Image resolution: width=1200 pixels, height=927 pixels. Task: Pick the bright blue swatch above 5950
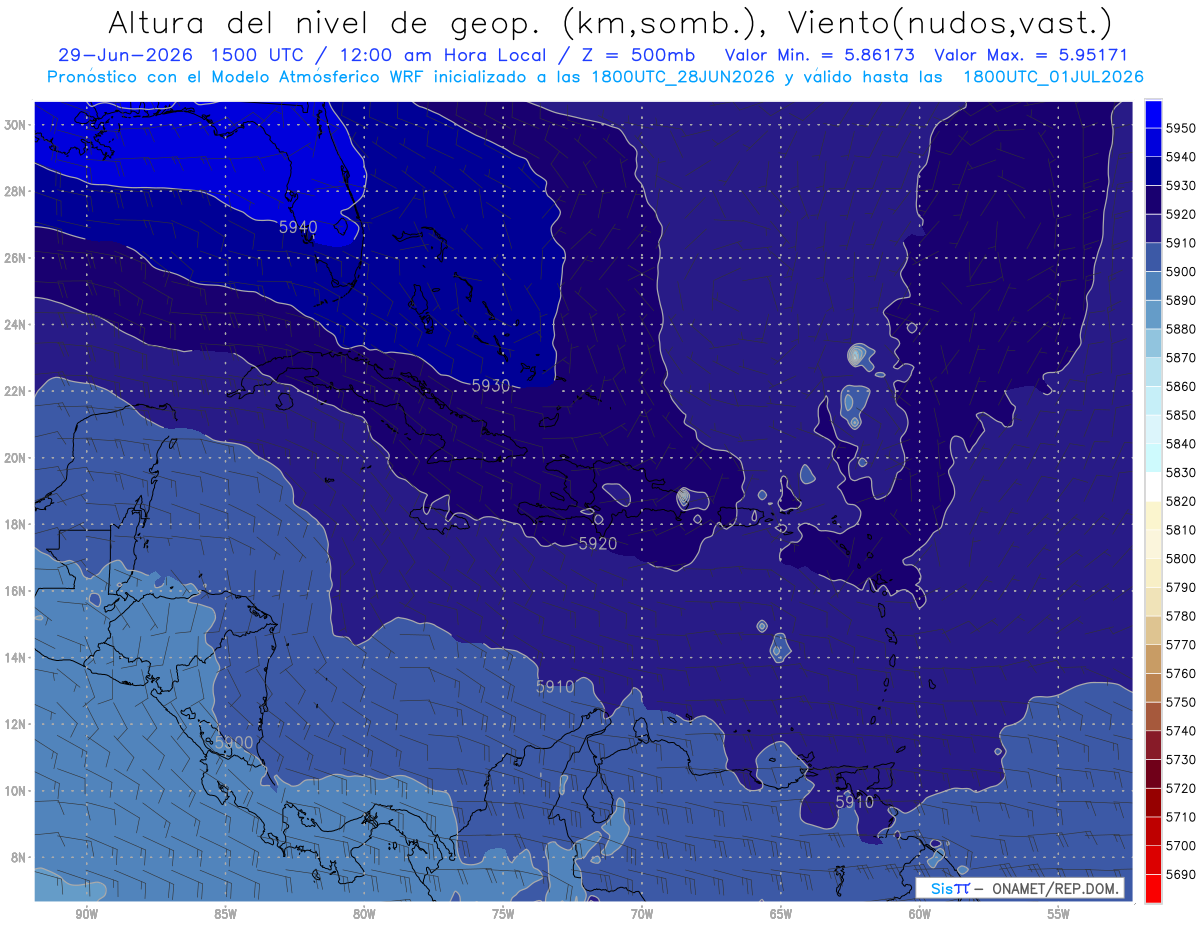(1153, 114)
